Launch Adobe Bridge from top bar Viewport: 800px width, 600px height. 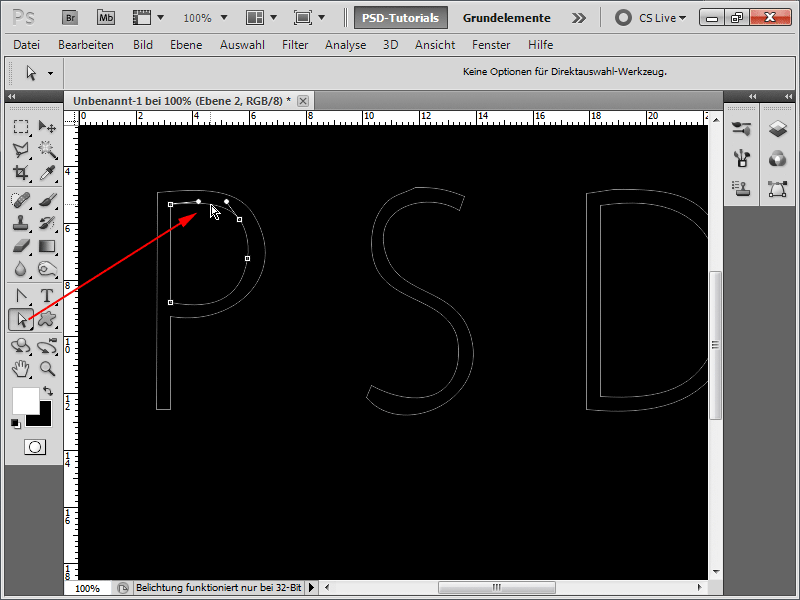tap(70, 18)
